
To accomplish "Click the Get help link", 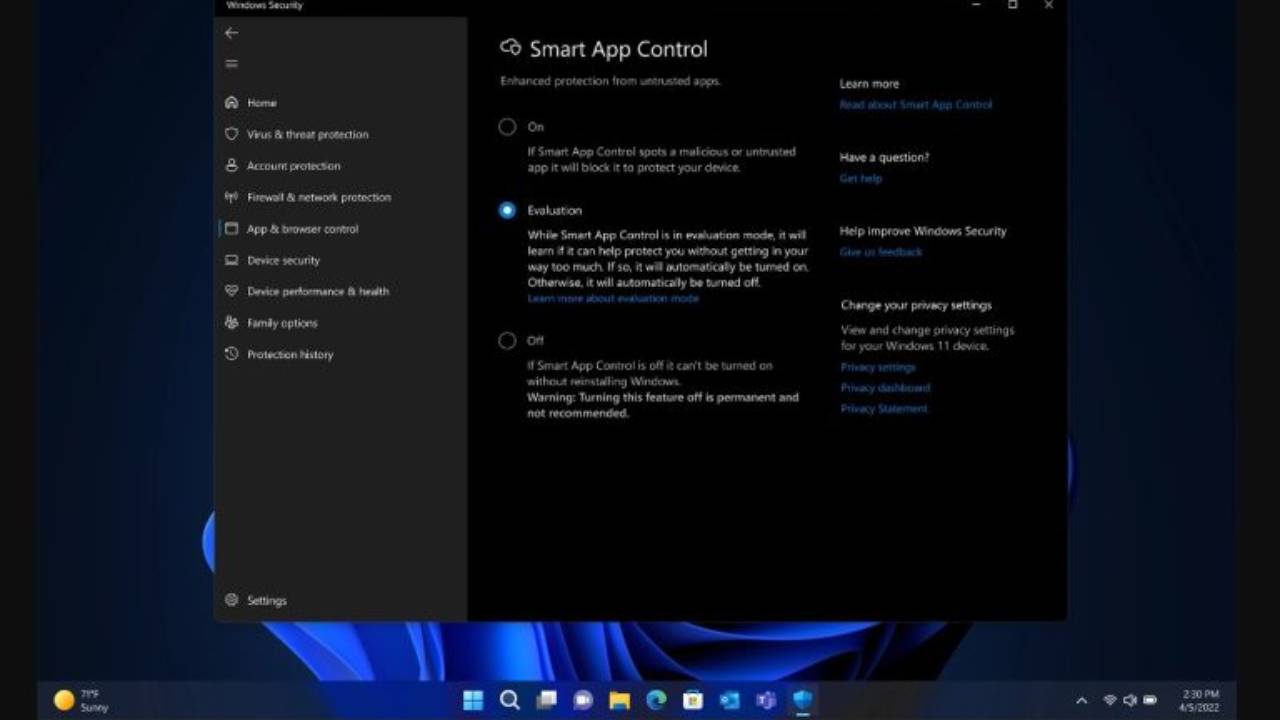I will (861, 179).
